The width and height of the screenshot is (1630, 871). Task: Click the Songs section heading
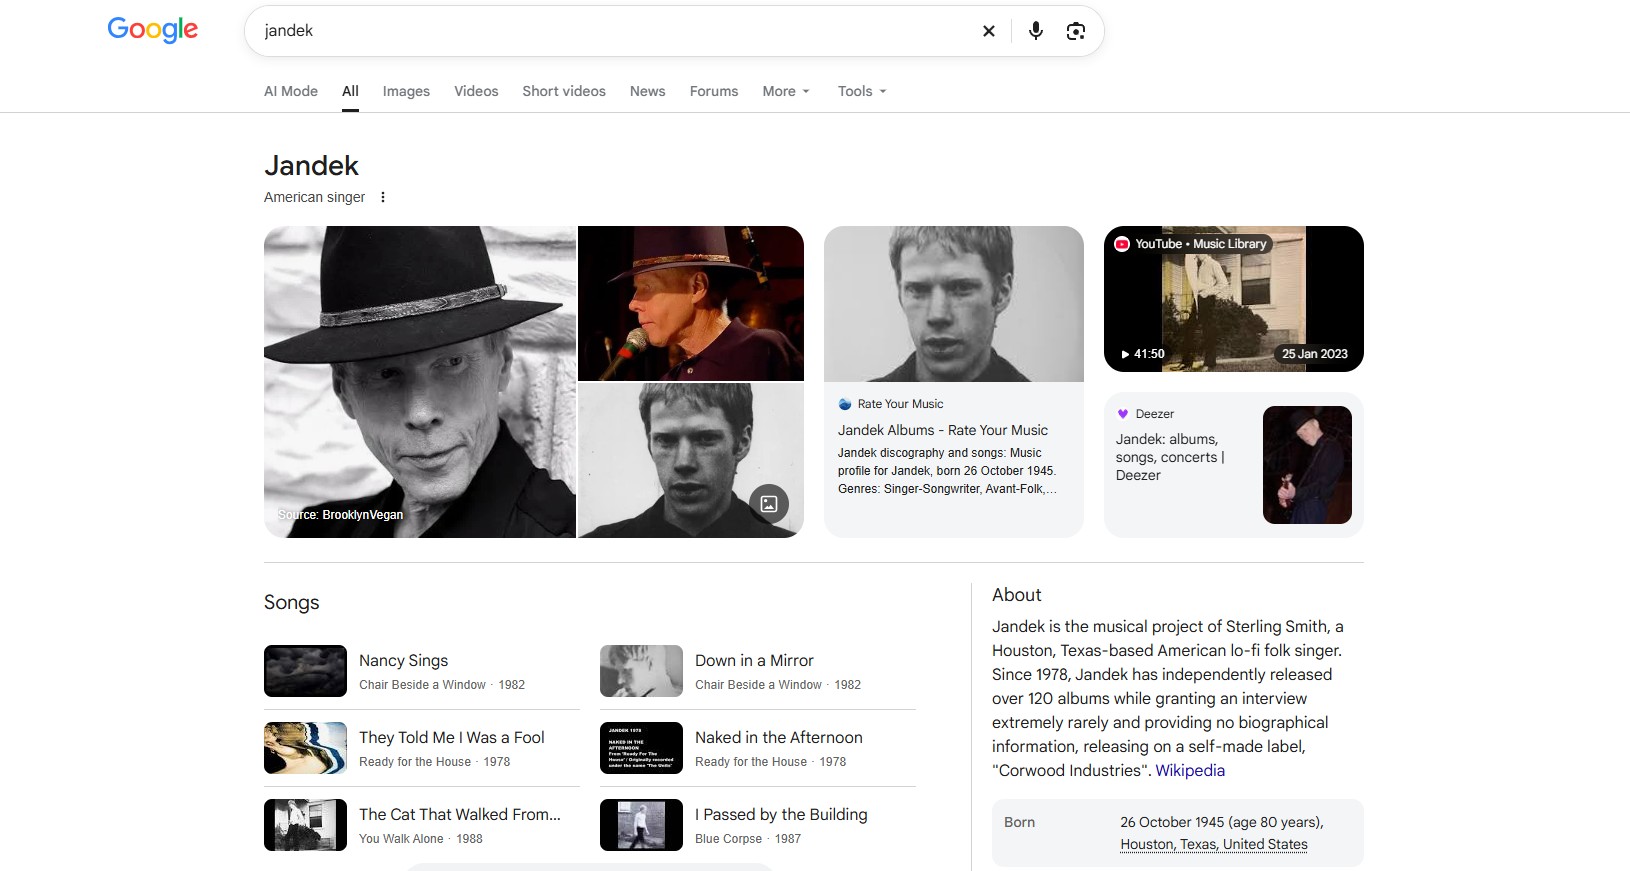(x=292, y=602)
